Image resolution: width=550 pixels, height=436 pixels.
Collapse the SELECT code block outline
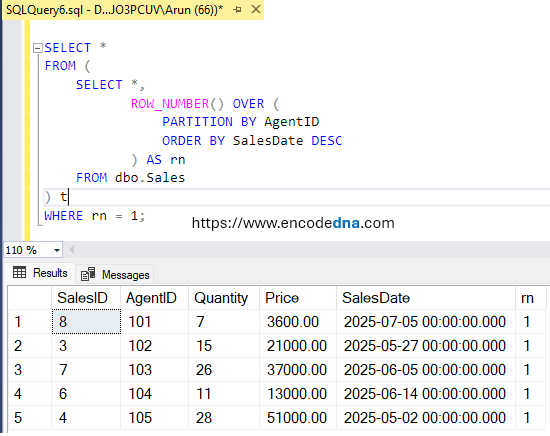coord(38,48)
